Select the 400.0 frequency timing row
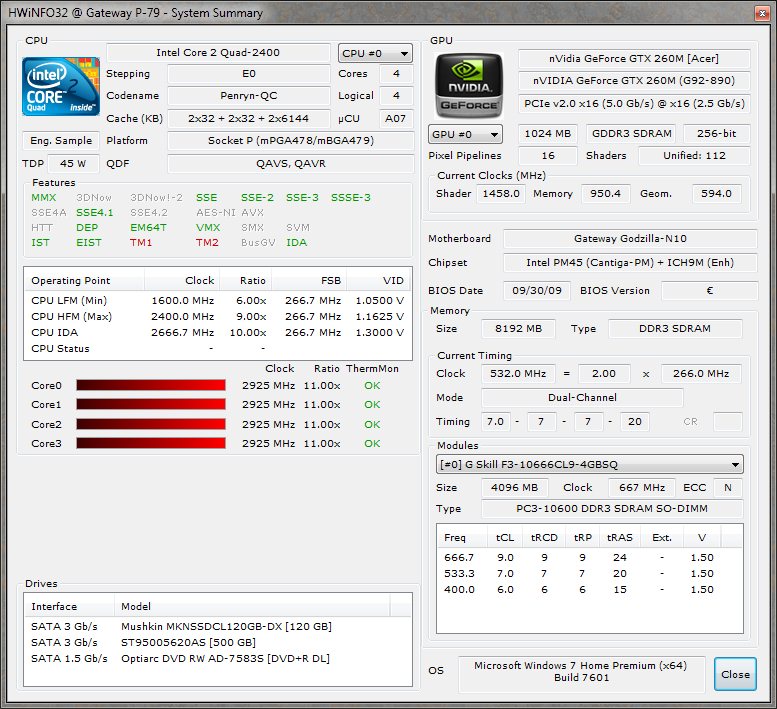Screen dimensions: 777x709 [x=590, y=590]
